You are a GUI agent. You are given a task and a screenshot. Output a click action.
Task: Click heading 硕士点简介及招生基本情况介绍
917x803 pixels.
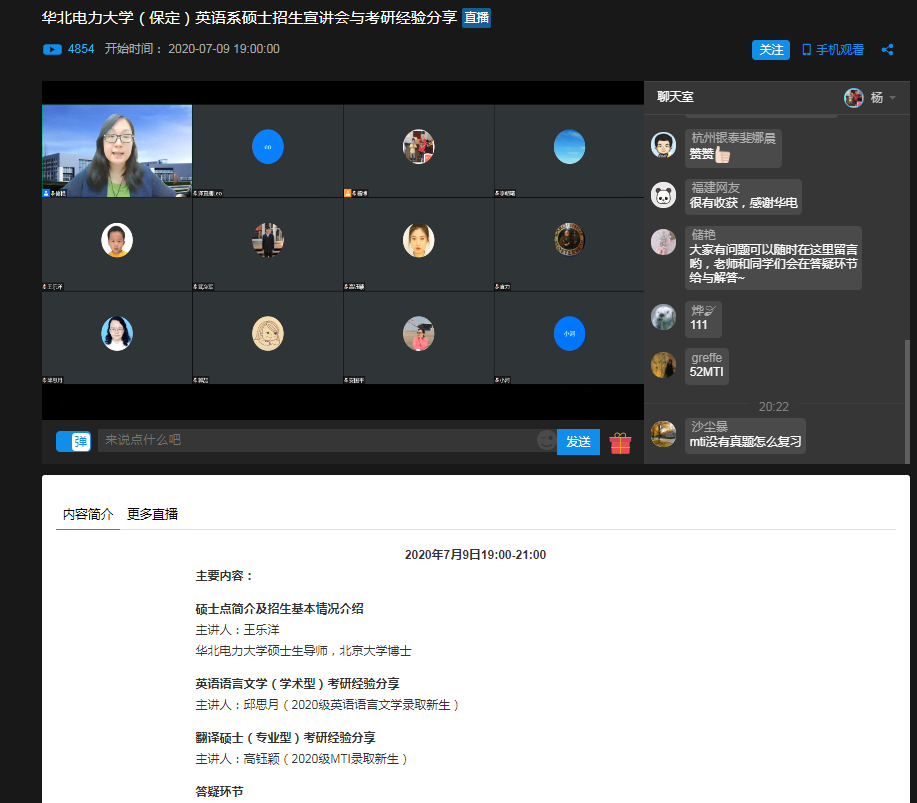click(280, 609)
